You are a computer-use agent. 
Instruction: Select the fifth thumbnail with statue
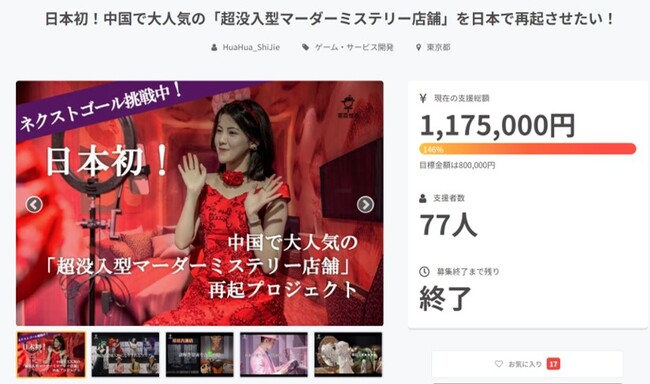(348, 355)
